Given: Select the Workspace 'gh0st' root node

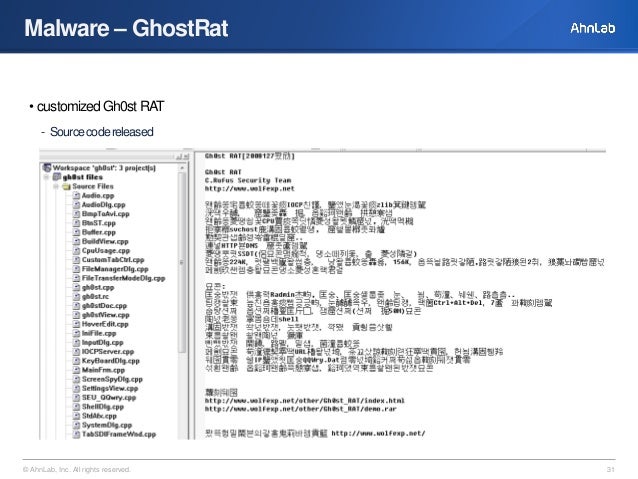Looking at the screenshot, I should [x=104, y=168].
